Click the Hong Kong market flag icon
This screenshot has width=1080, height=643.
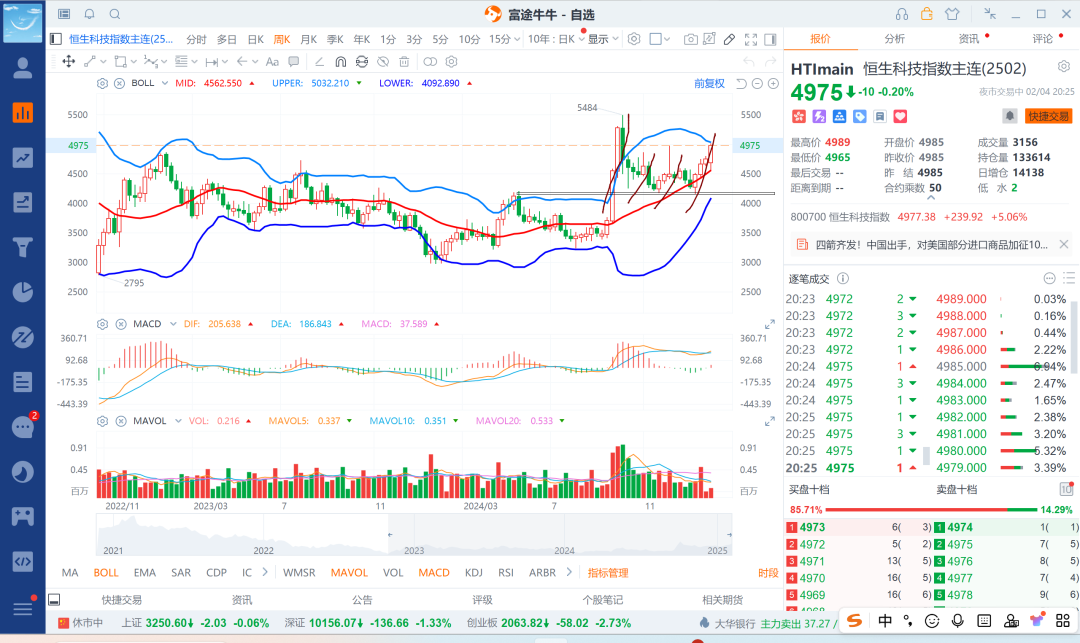[x=798, y=116]
